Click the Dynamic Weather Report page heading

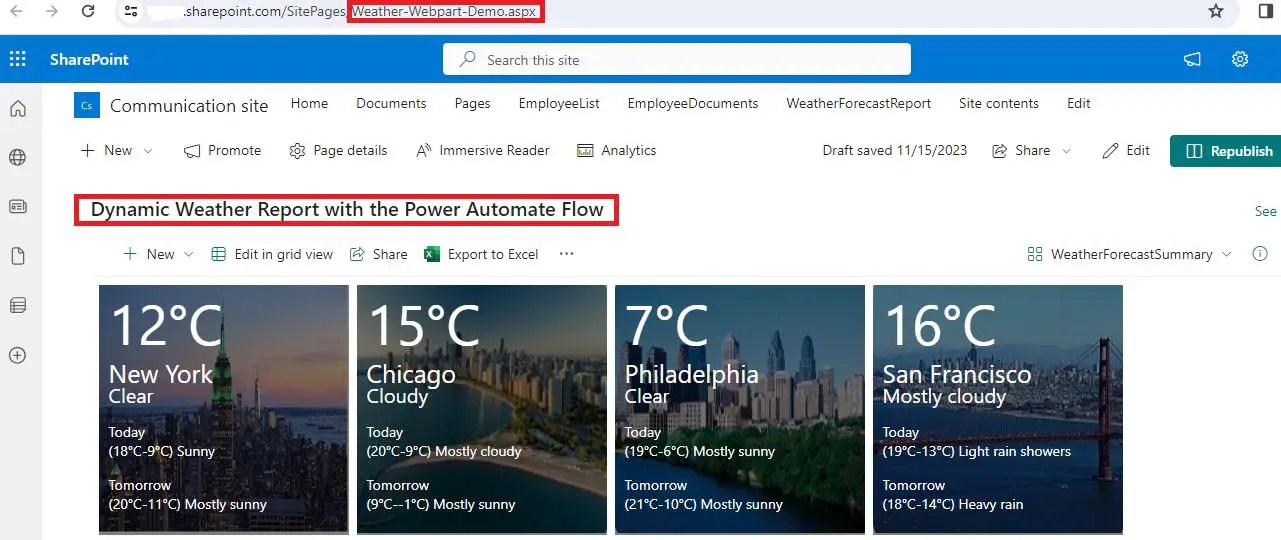(347, 209)
